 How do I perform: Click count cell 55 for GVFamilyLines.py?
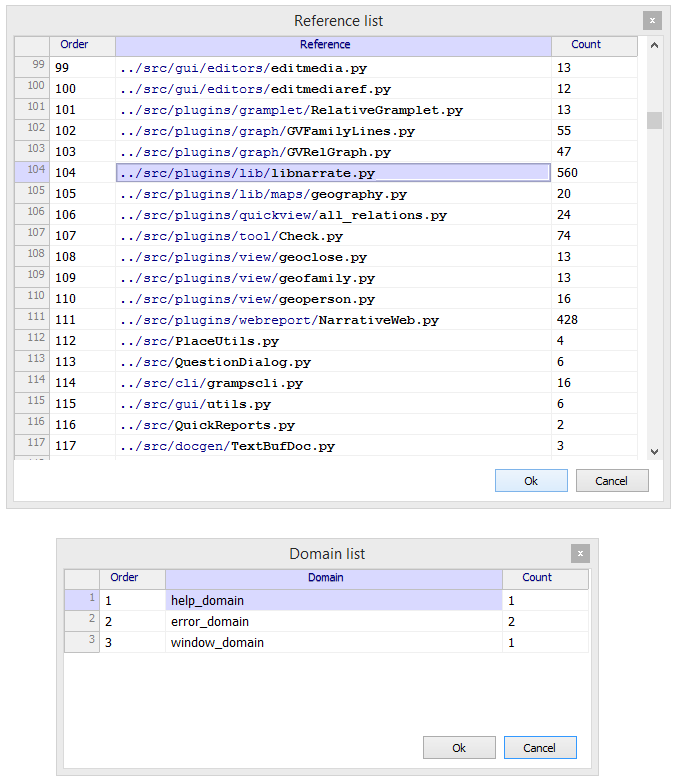[x=594, y=131]
